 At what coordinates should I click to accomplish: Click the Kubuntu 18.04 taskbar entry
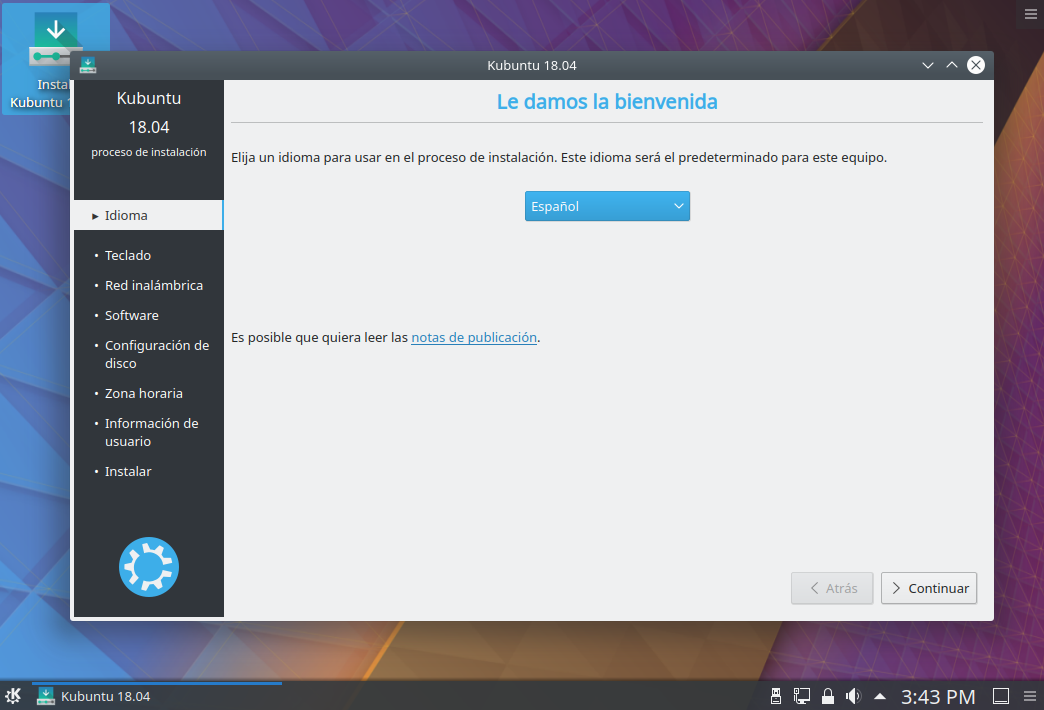click(x=158, y=696)
